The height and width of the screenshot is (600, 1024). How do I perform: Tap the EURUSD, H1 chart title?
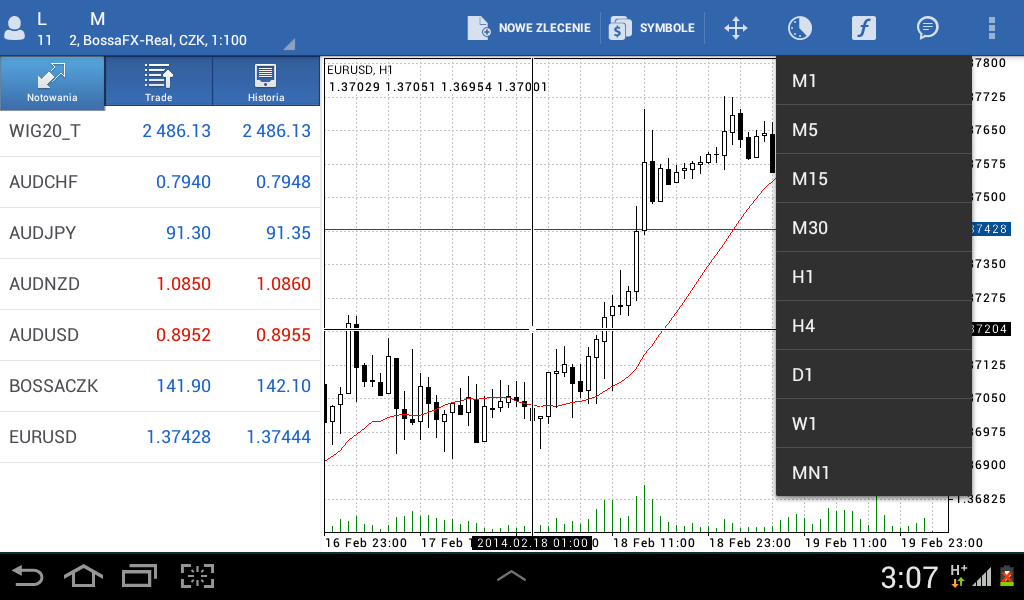[x=360, y=70]
